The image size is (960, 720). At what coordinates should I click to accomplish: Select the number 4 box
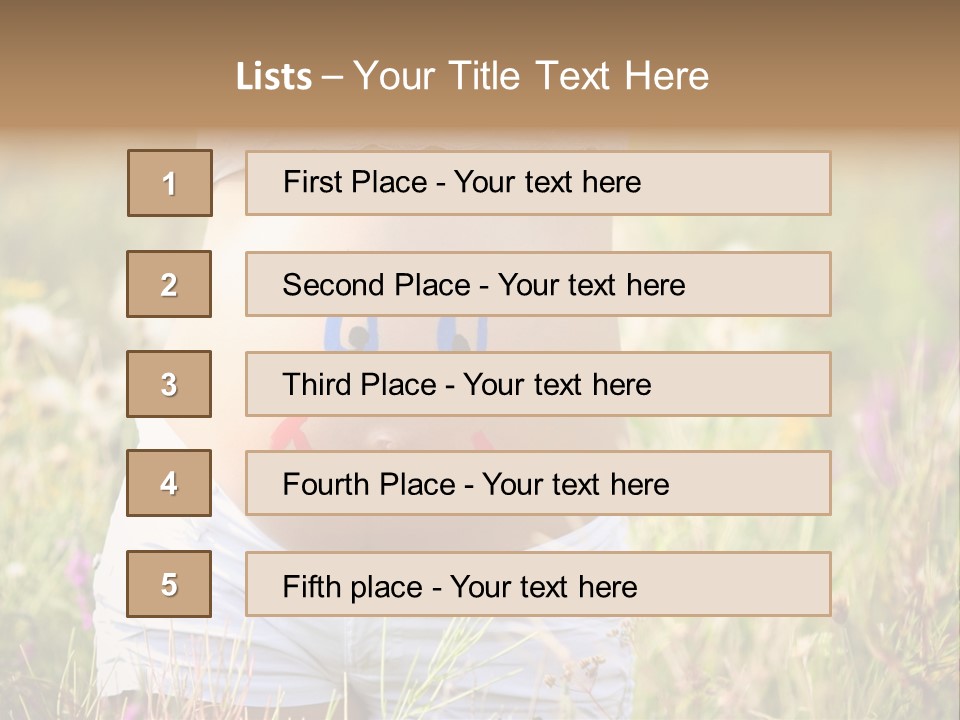tap(170, 484)
